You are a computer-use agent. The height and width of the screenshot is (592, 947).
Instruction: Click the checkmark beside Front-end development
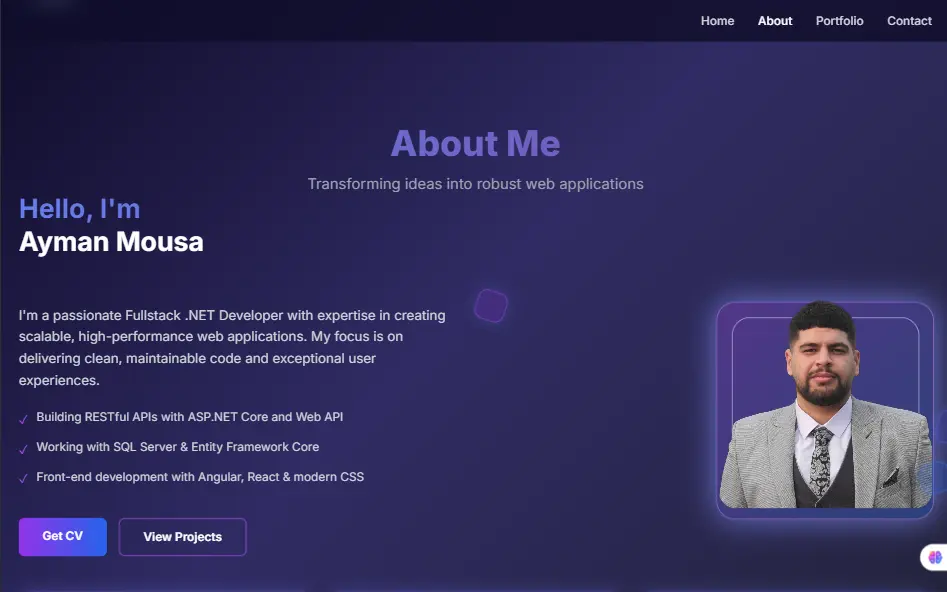pos(23,478)
